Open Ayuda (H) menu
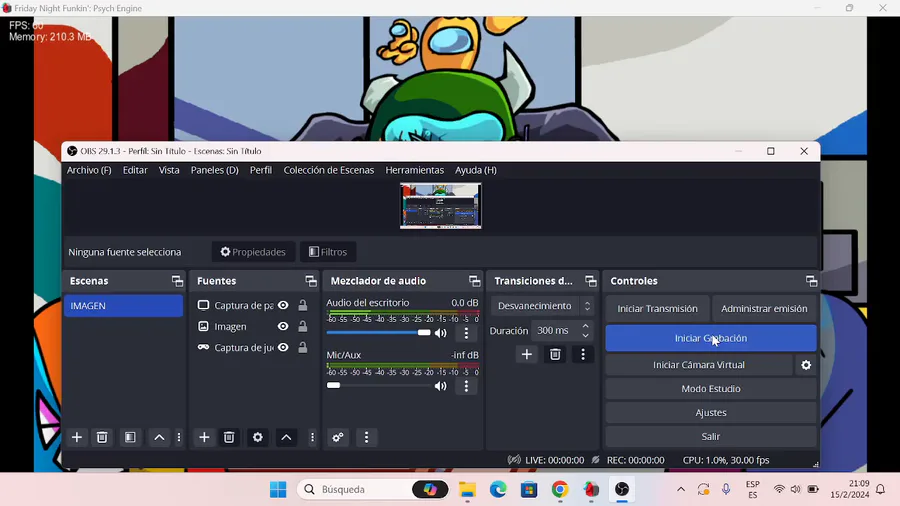The image size is (900, 506). click(476, 170)
